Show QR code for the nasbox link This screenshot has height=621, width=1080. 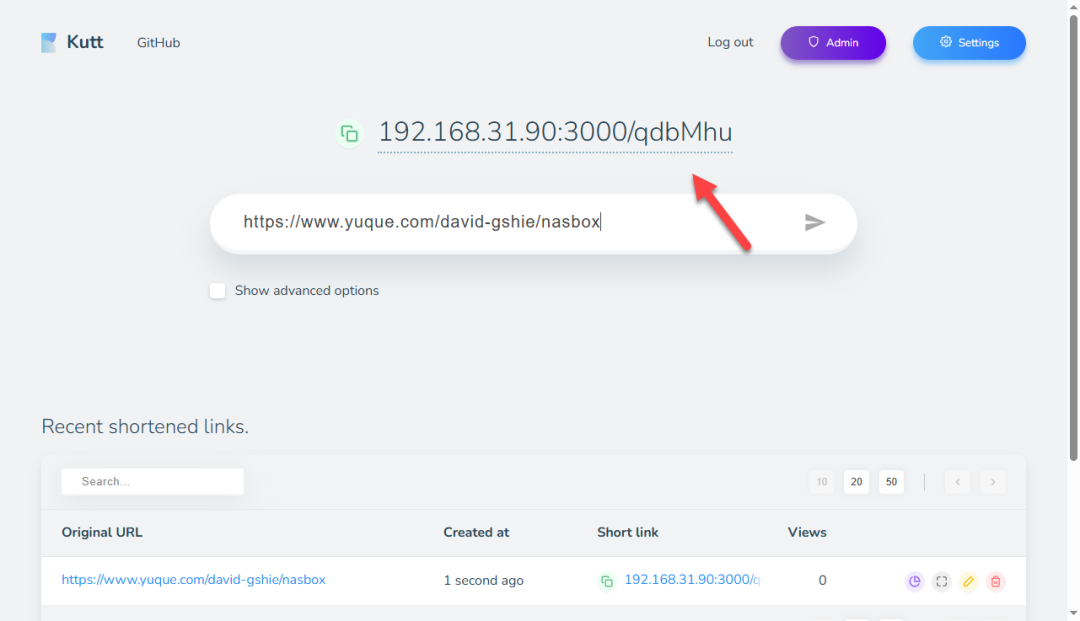(x=941, y=581)
